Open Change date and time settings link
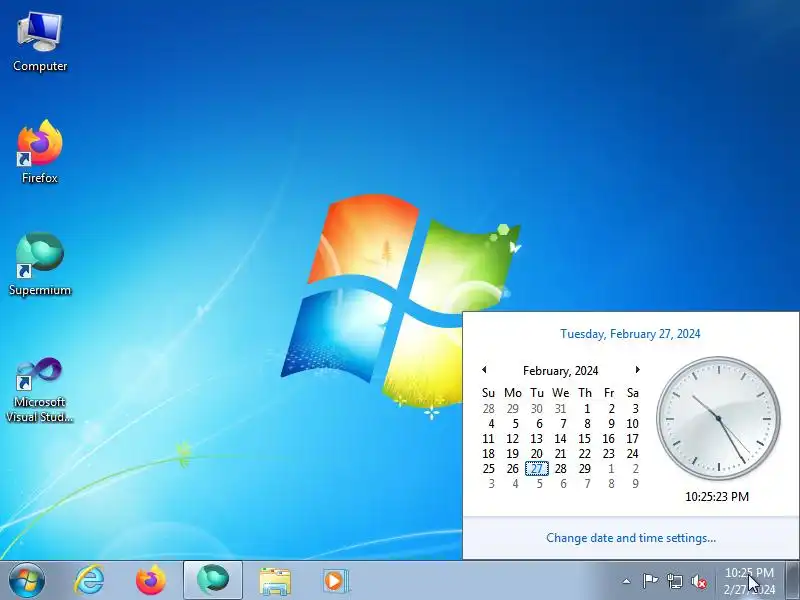The height and width of the screenshot is (600, 800). coord(631,538)
